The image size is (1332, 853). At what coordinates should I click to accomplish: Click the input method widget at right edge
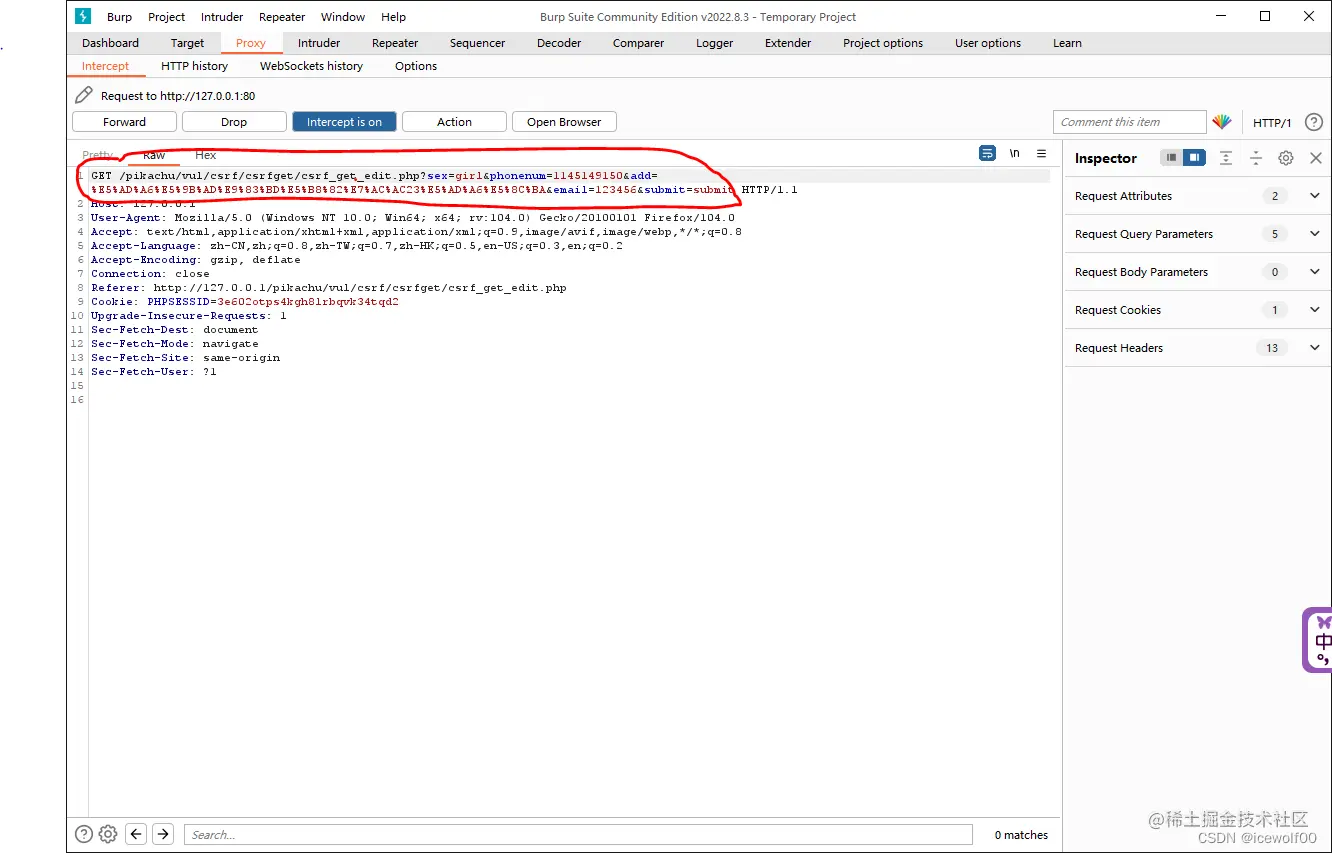coord(1318,640)
